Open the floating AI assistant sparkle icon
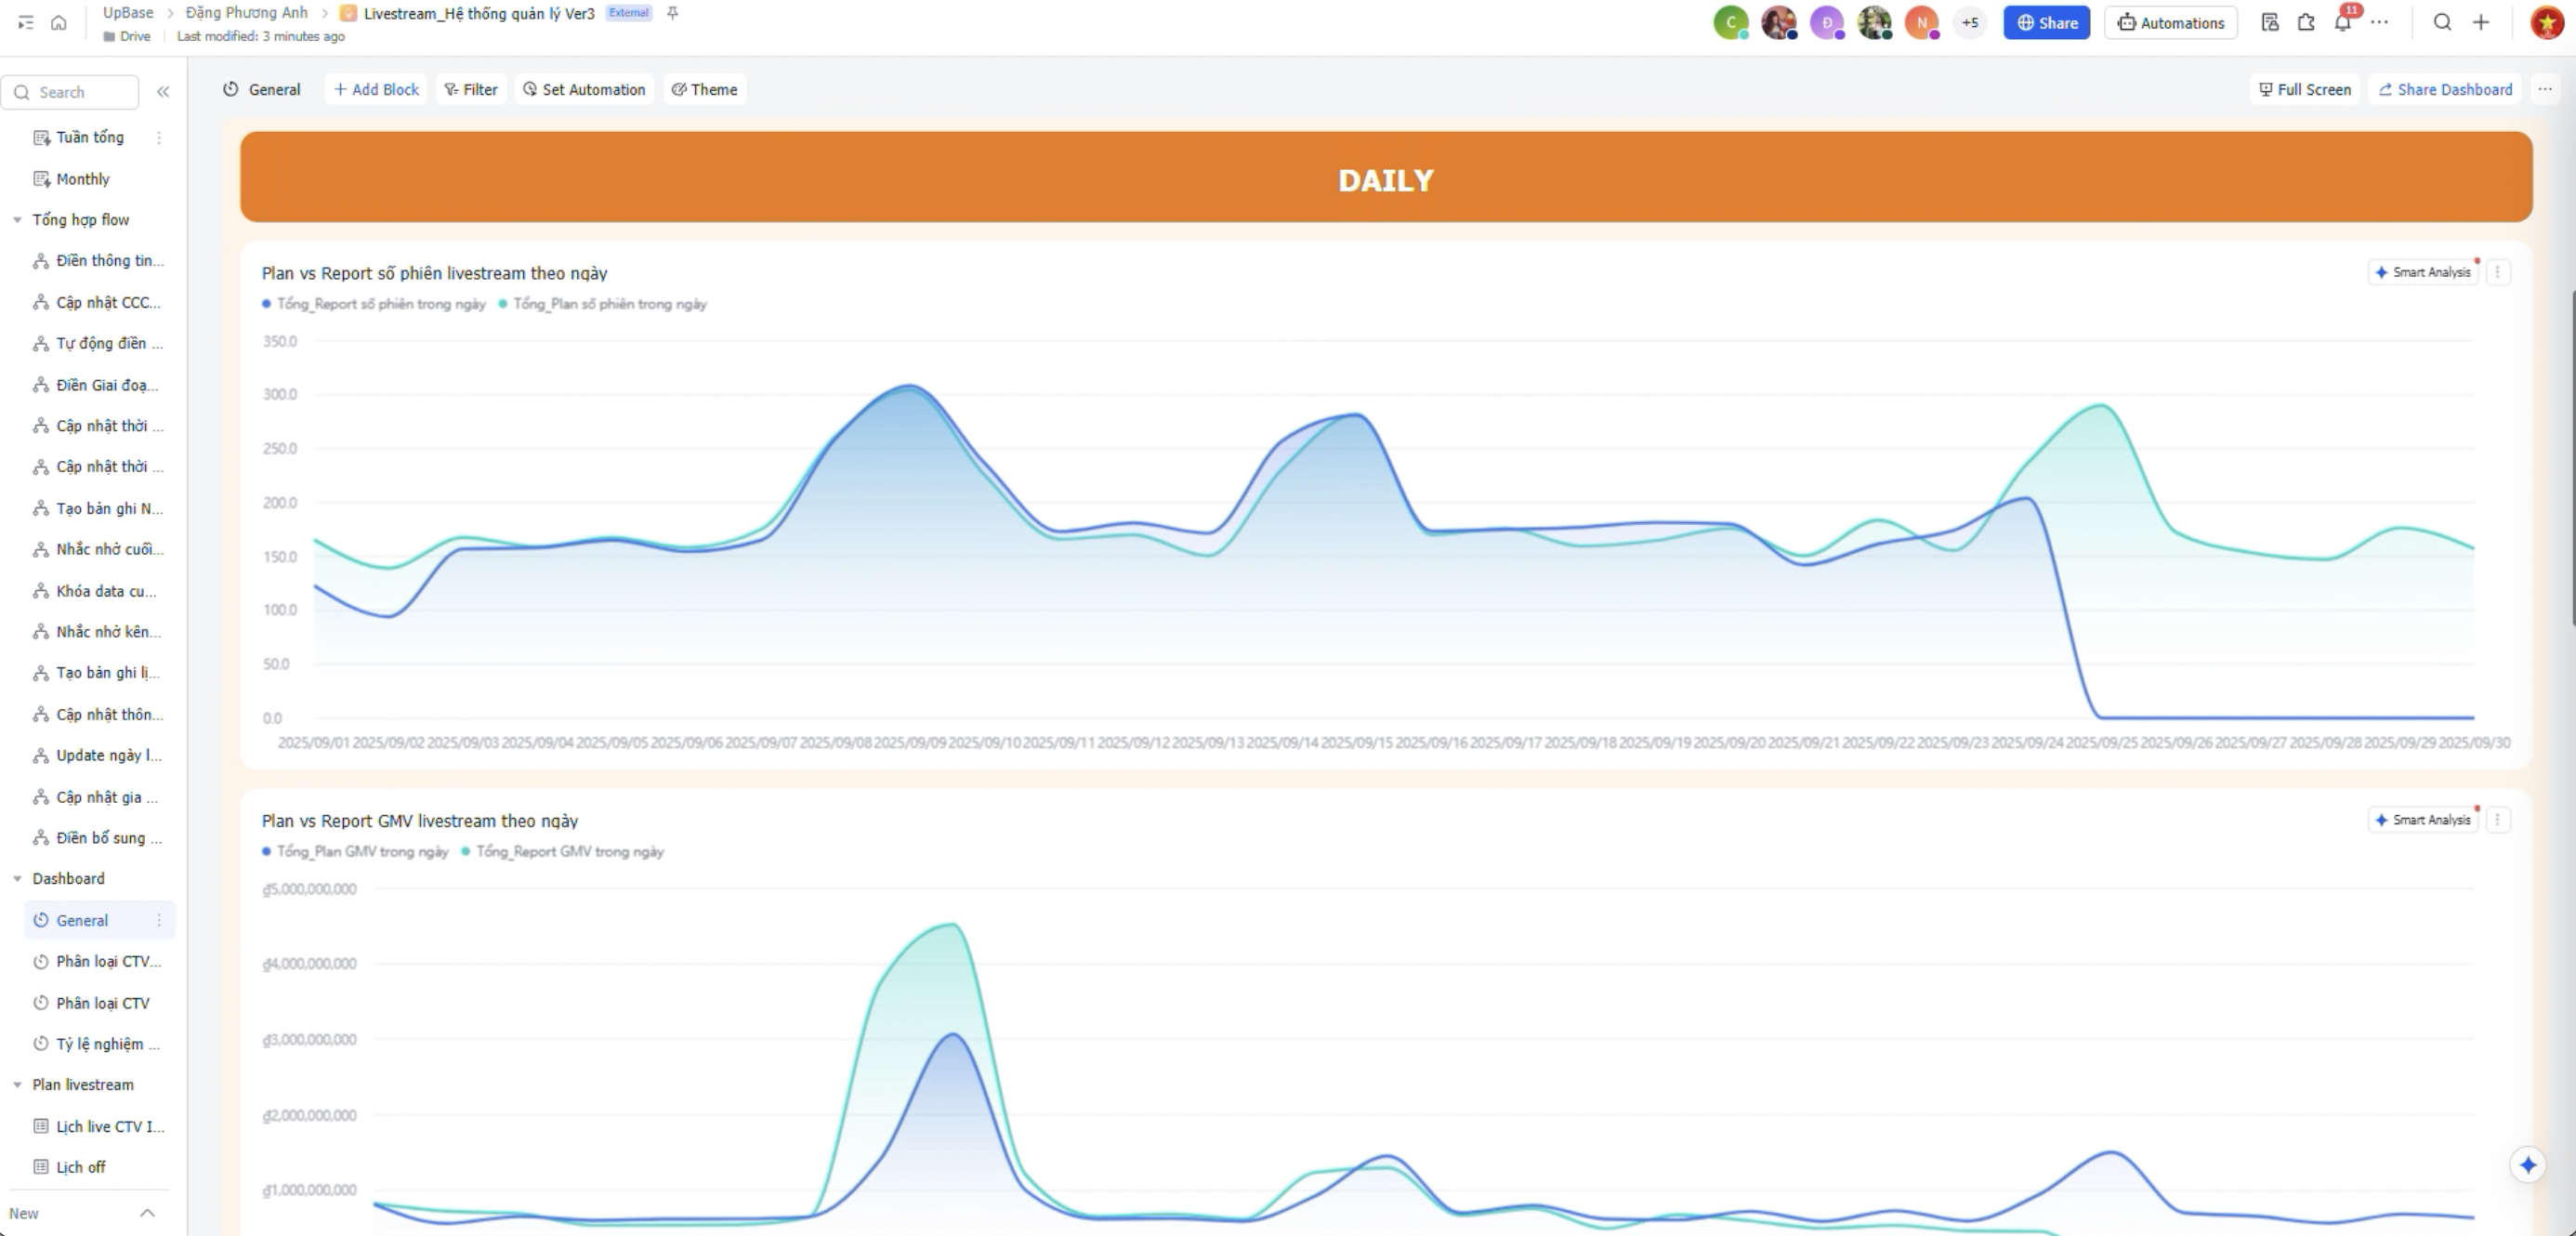 click(2527, 1165)
